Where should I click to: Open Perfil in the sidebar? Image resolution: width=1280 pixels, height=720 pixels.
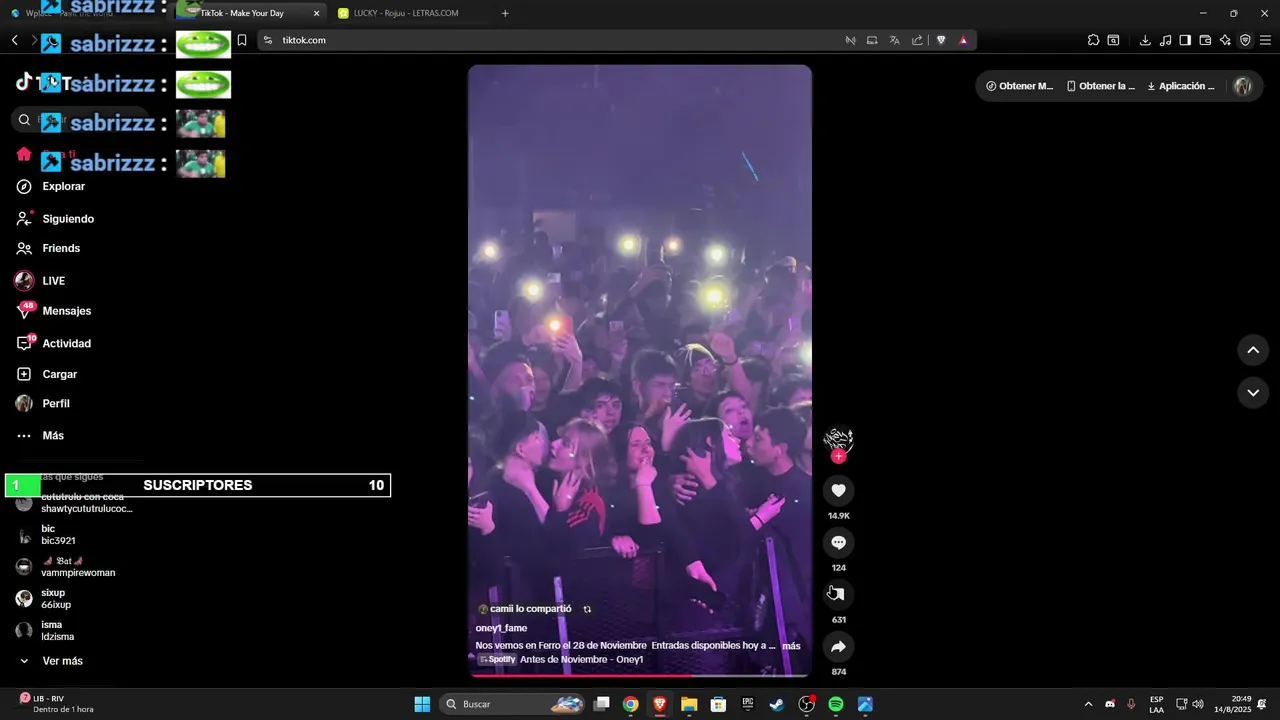tap(43, 404)
